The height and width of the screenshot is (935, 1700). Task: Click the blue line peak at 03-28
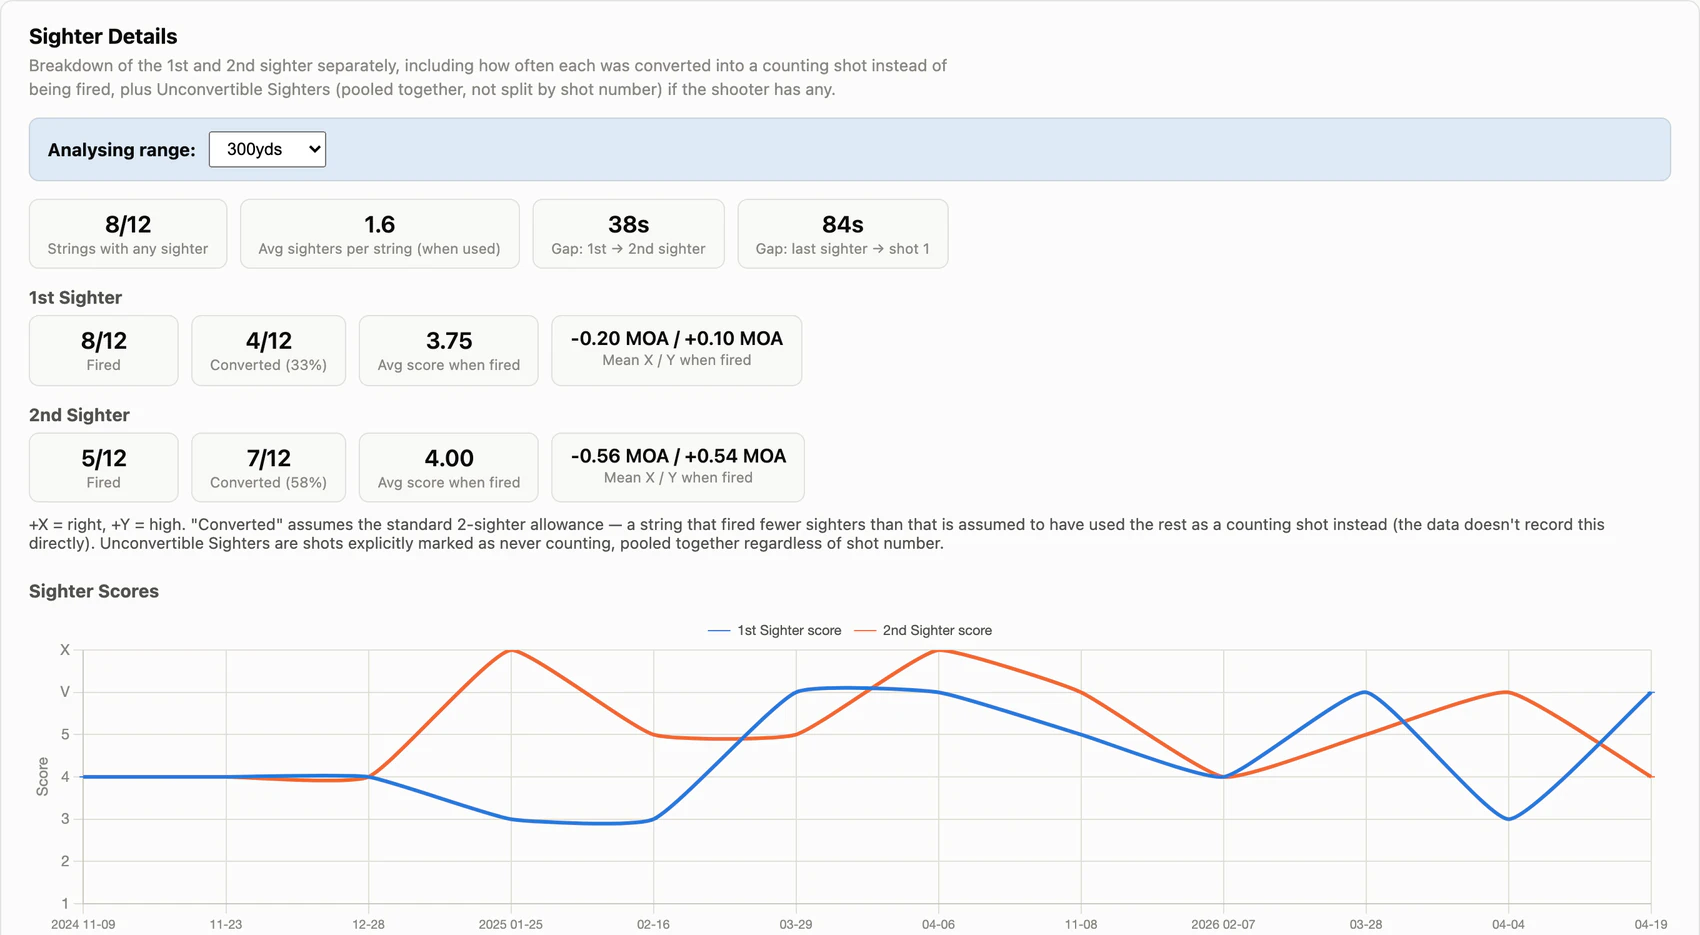[1366, 692]
